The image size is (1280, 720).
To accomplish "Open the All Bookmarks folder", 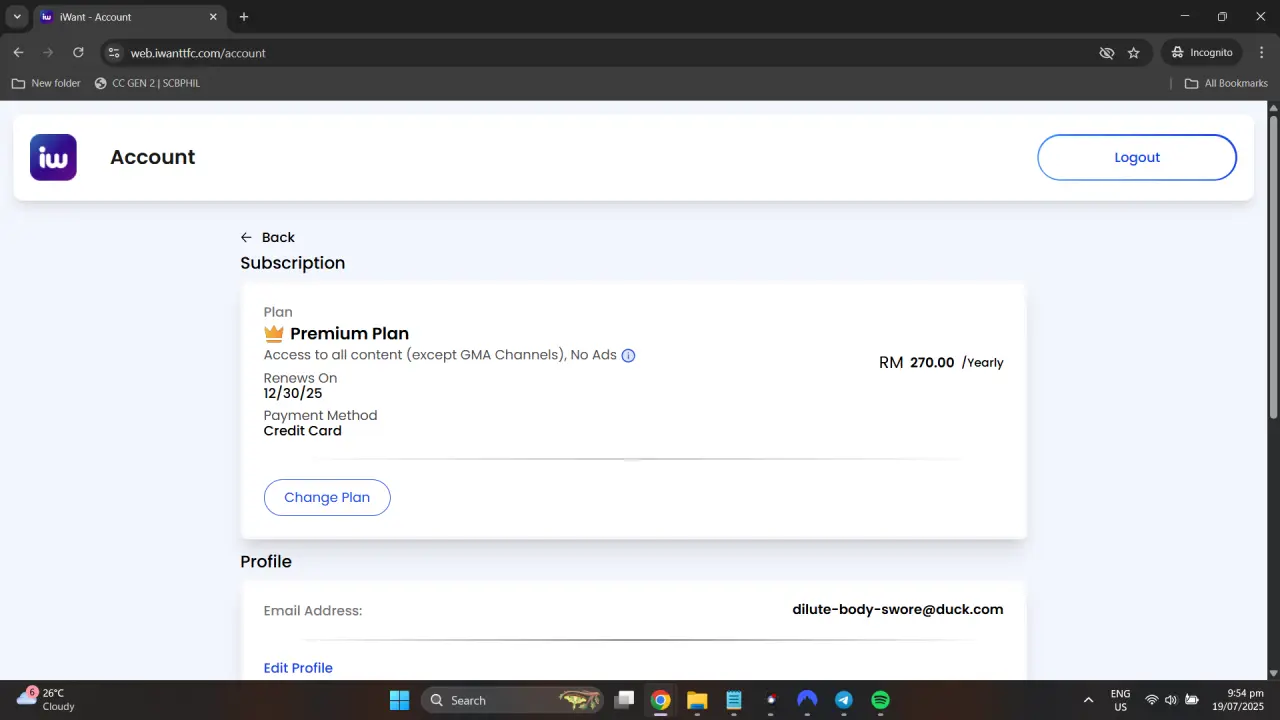I will tap(1226, 83).
